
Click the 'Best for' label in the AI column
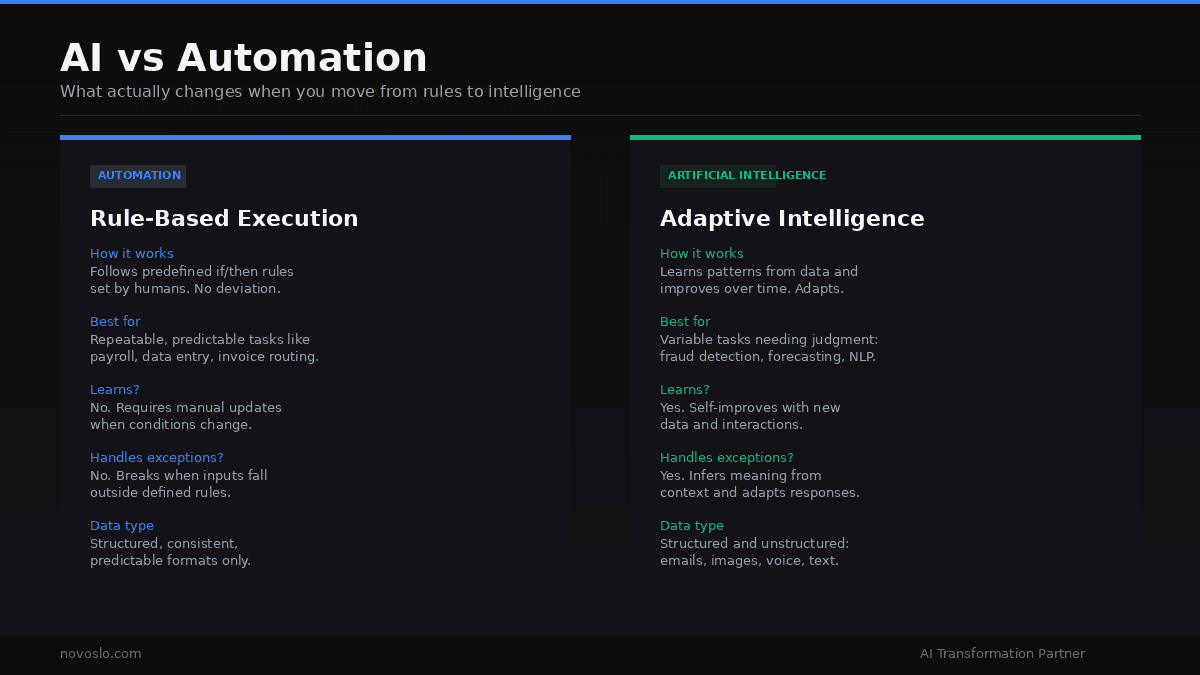coord(685,321)
